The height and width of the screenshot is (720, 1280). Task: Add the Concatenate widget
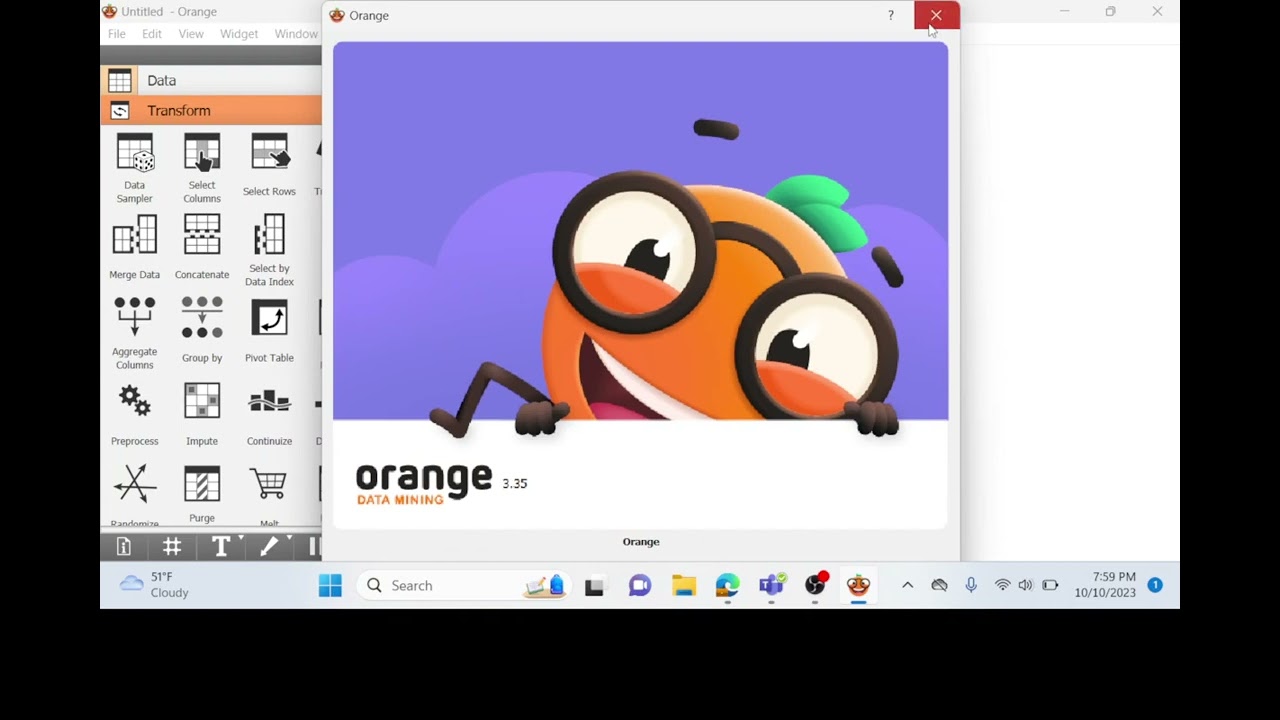click(x=202, y=247)
